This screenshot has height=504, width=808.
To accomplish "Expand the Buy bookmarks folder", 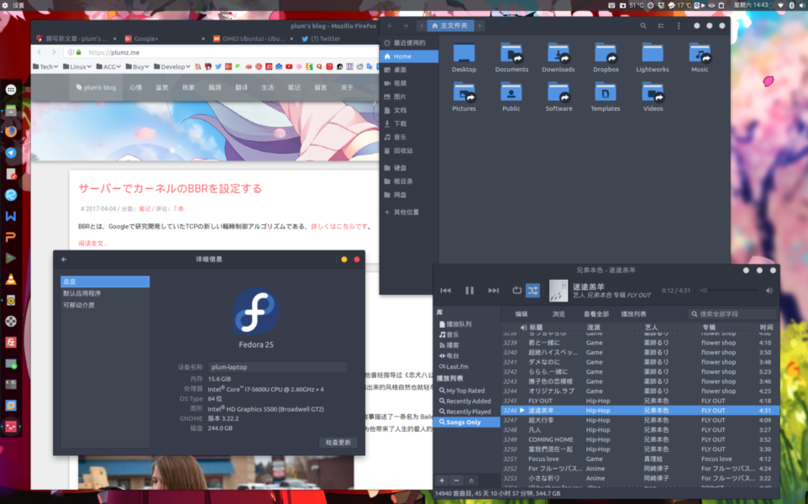I will point(137,66).
